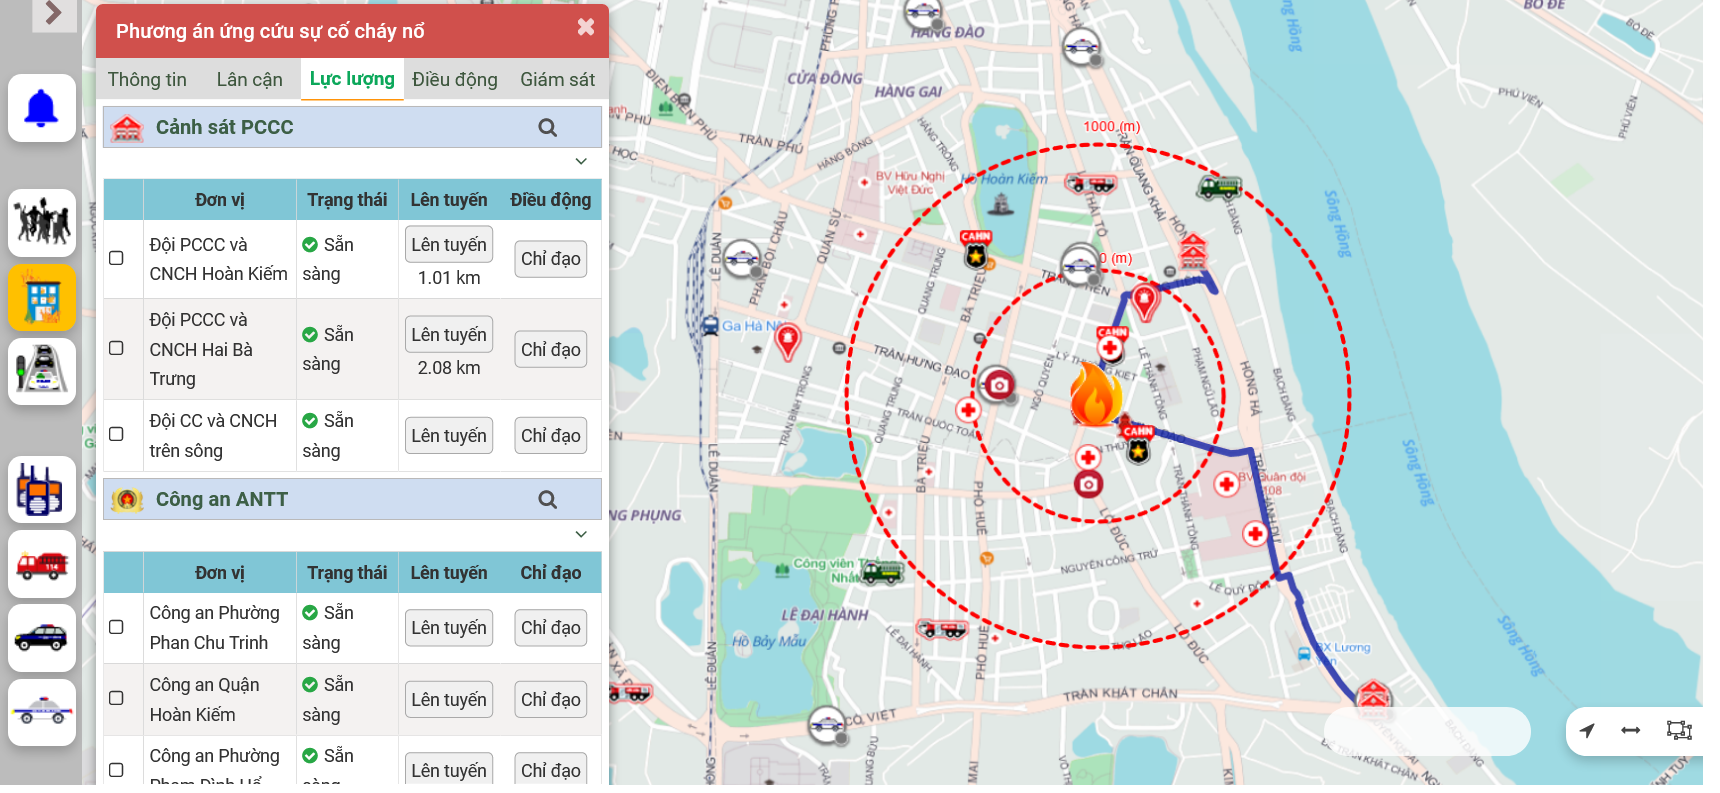Click the red fire truck sidebar icon
This screenshot has height=793, width=1720.
[x=42, y=565]
